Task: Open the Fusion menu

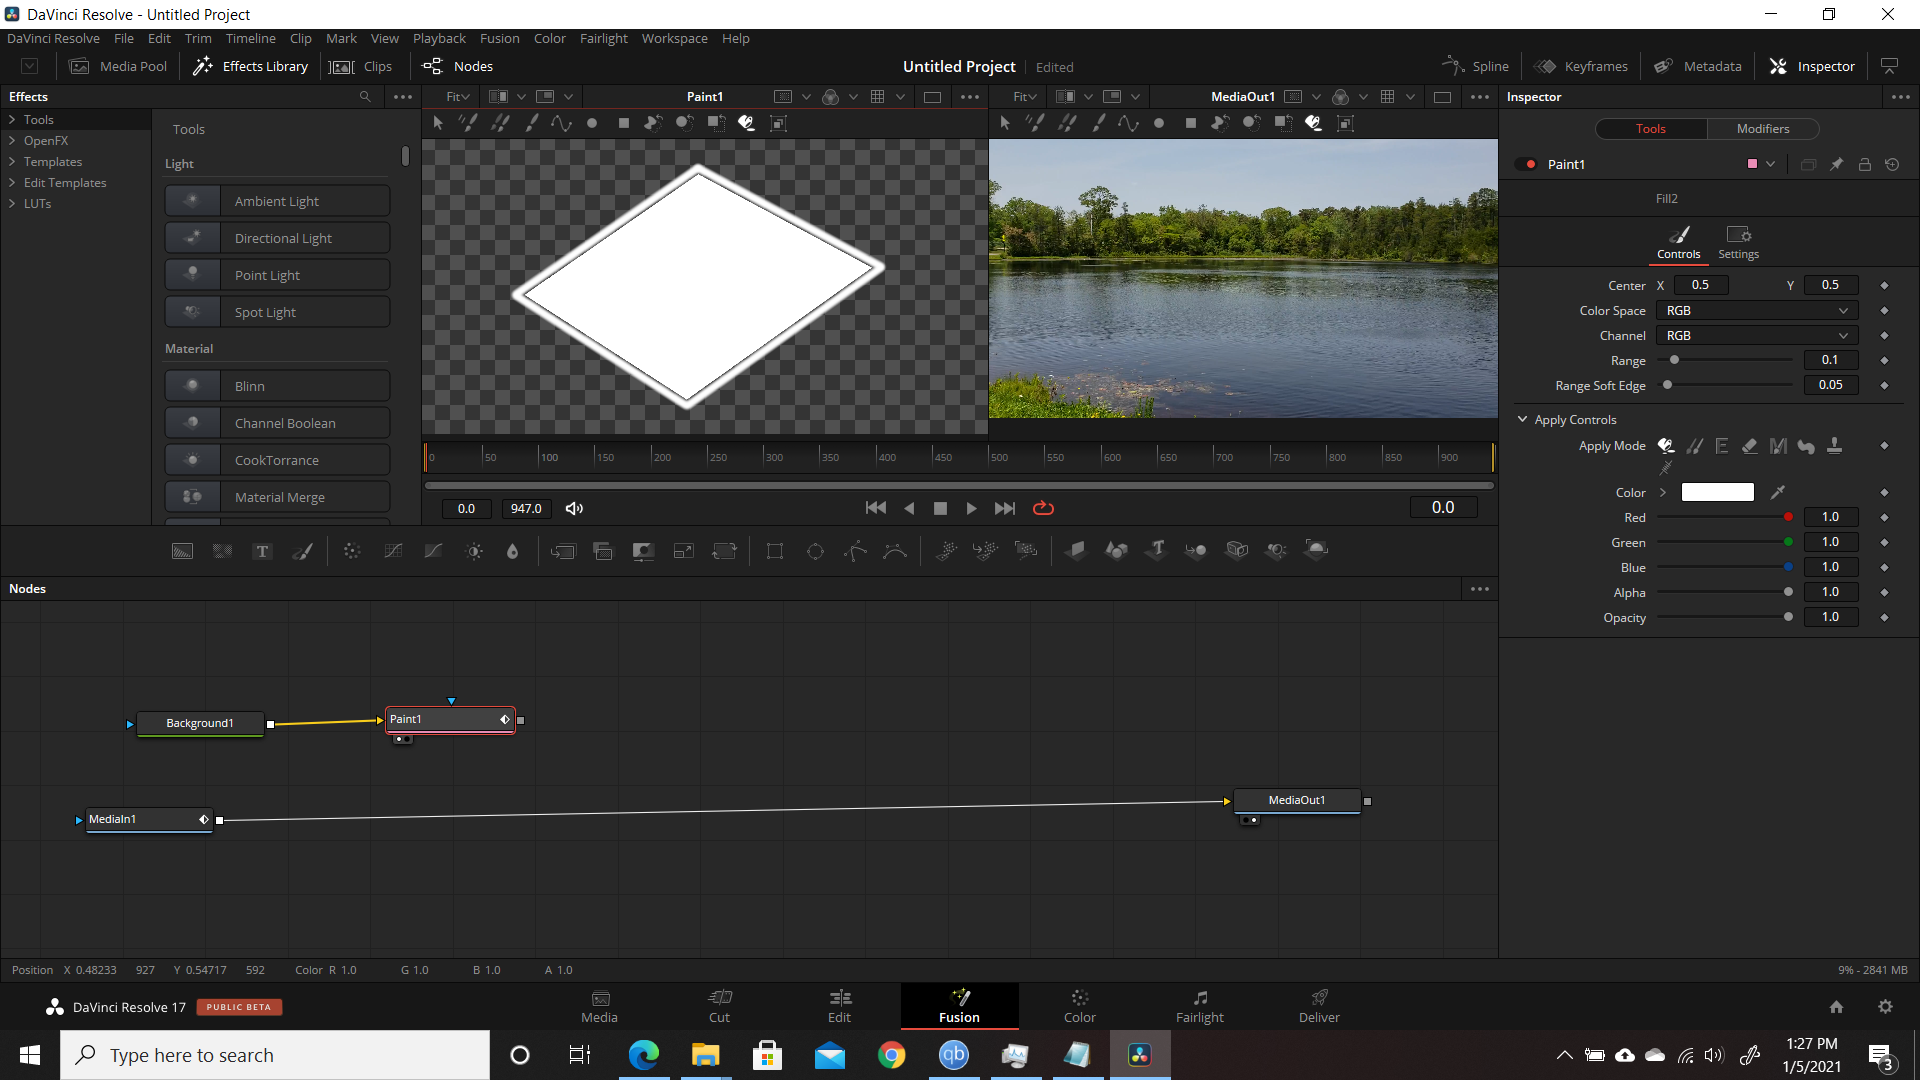Action: (499, 38)
